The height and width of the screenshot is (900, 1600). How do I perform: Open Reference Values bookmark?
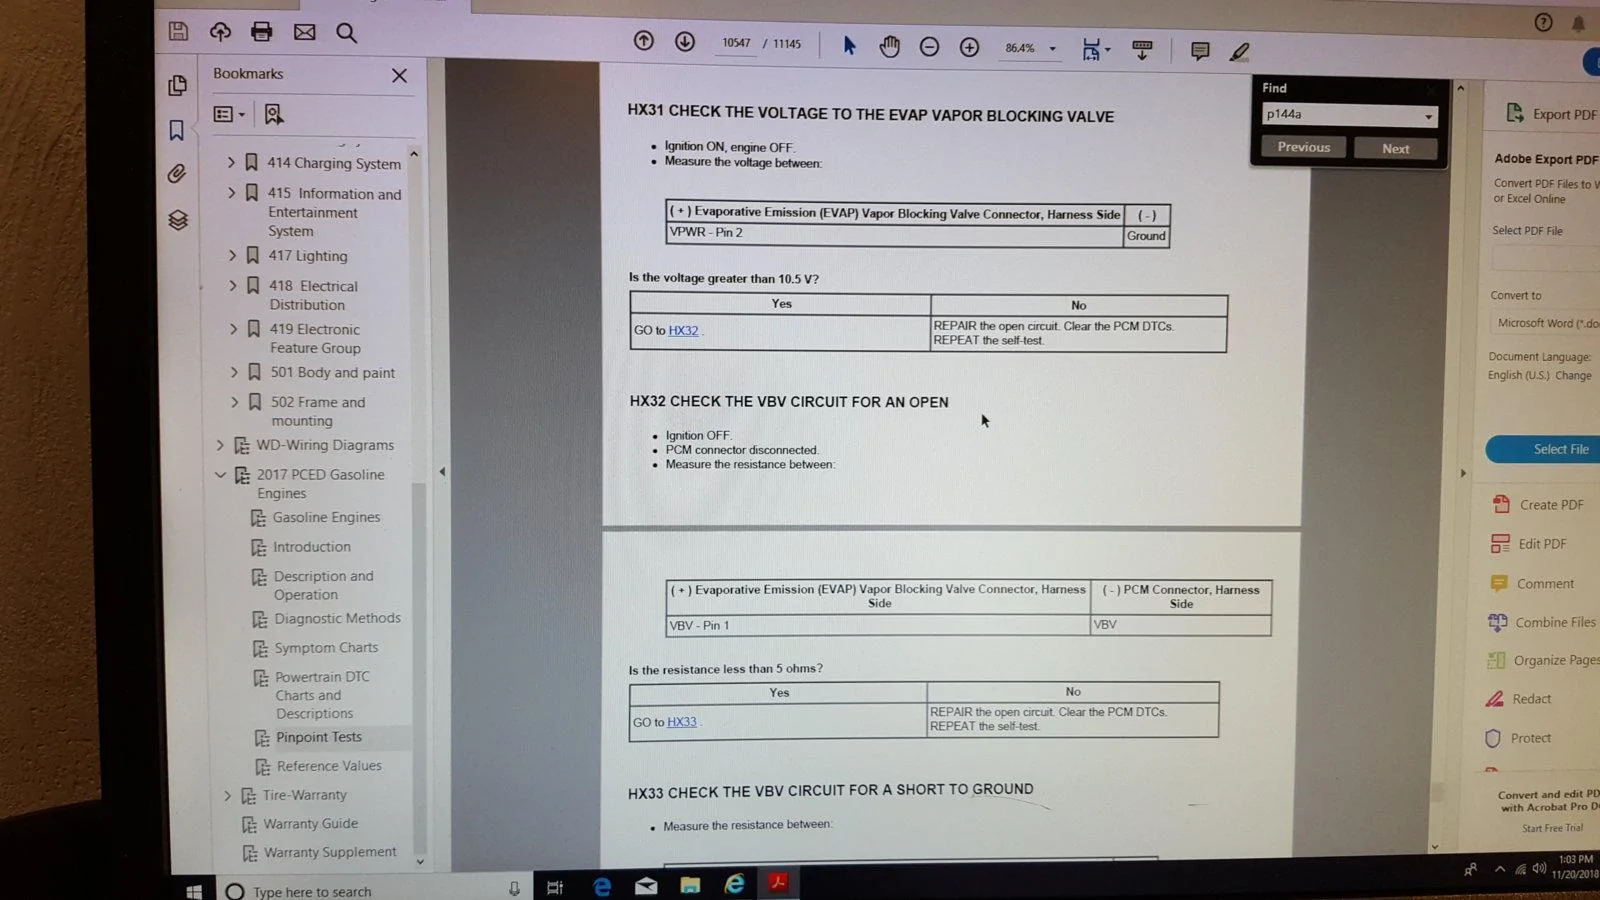329,766
